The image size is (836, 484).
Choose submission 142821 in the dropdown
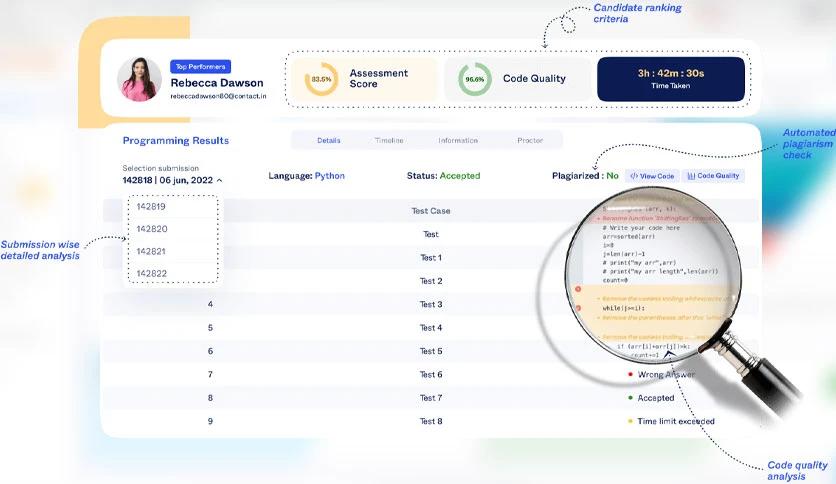coord(151,251)
